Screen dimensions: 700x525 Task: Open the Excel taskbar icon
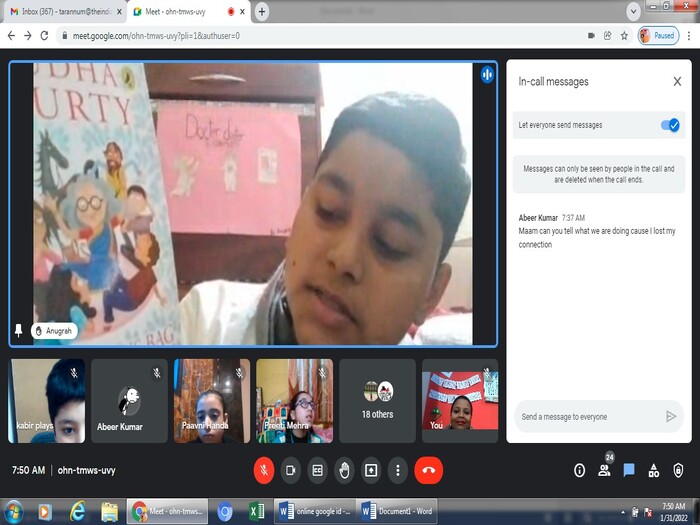(256, 511)
